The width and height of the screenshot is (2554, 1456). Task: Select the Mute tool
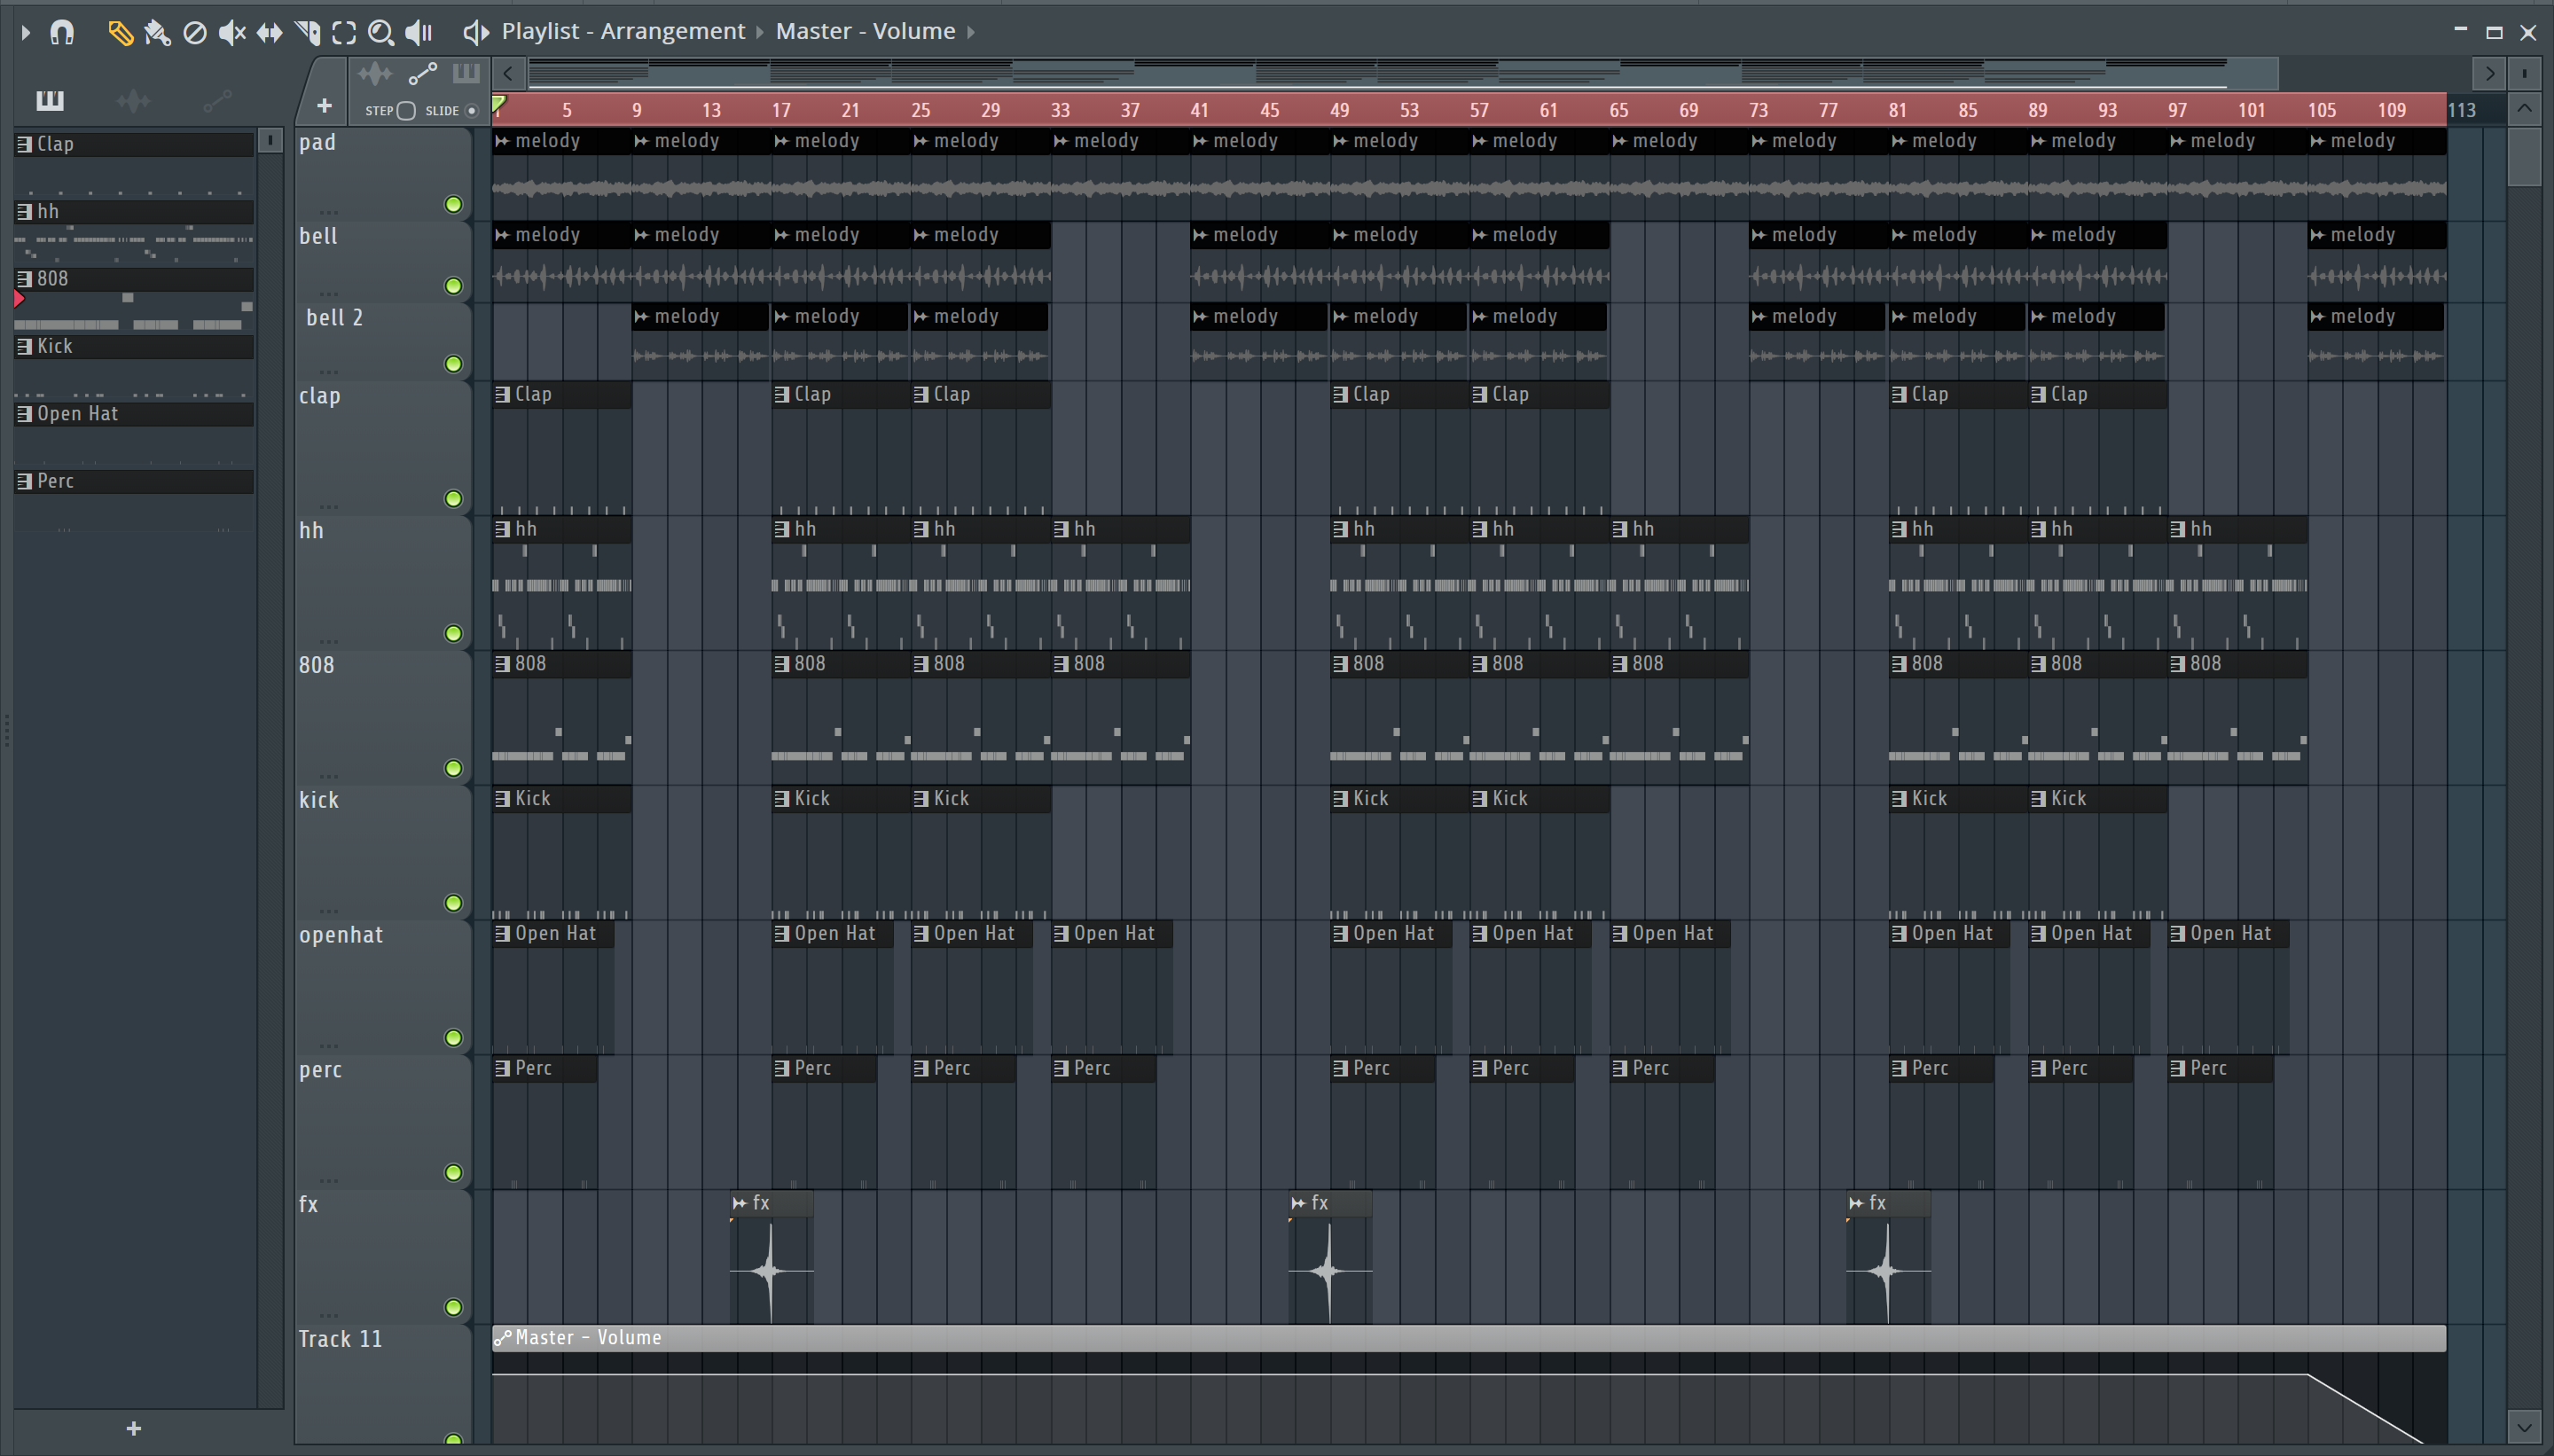tap(232, 33)
